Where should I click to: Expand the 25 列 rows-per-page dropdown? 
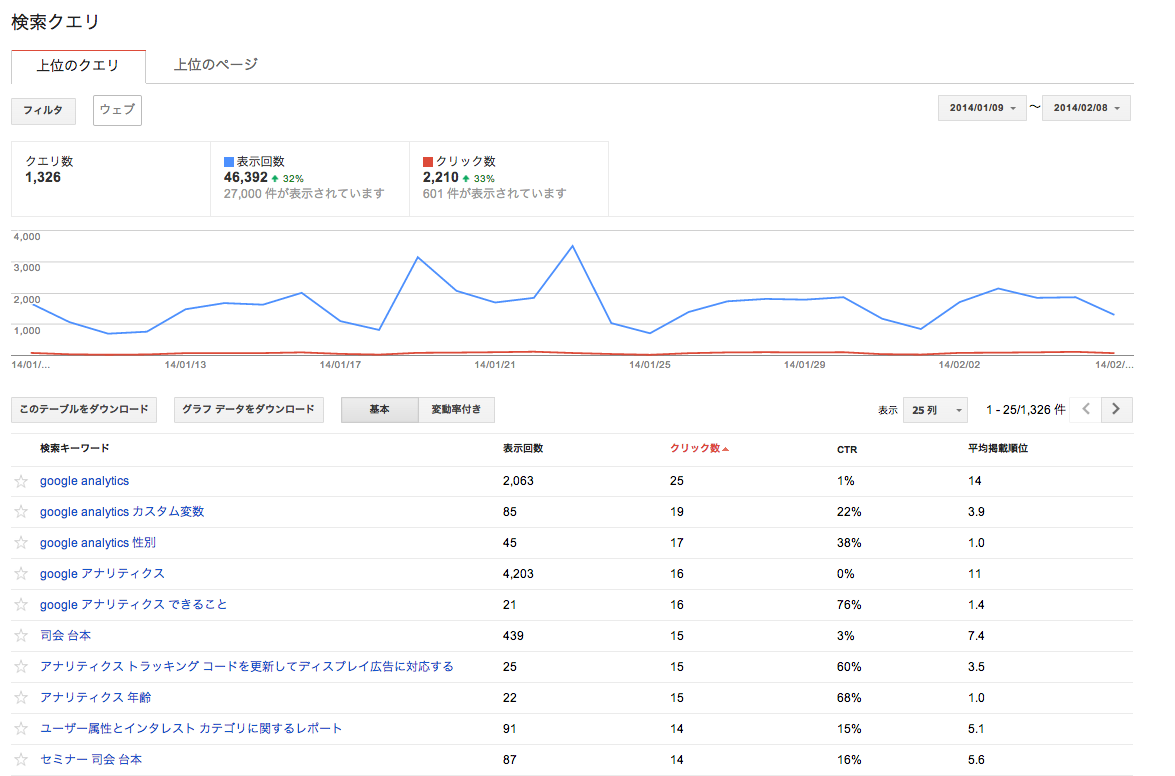pyautogui.click(x=935, y=410)
